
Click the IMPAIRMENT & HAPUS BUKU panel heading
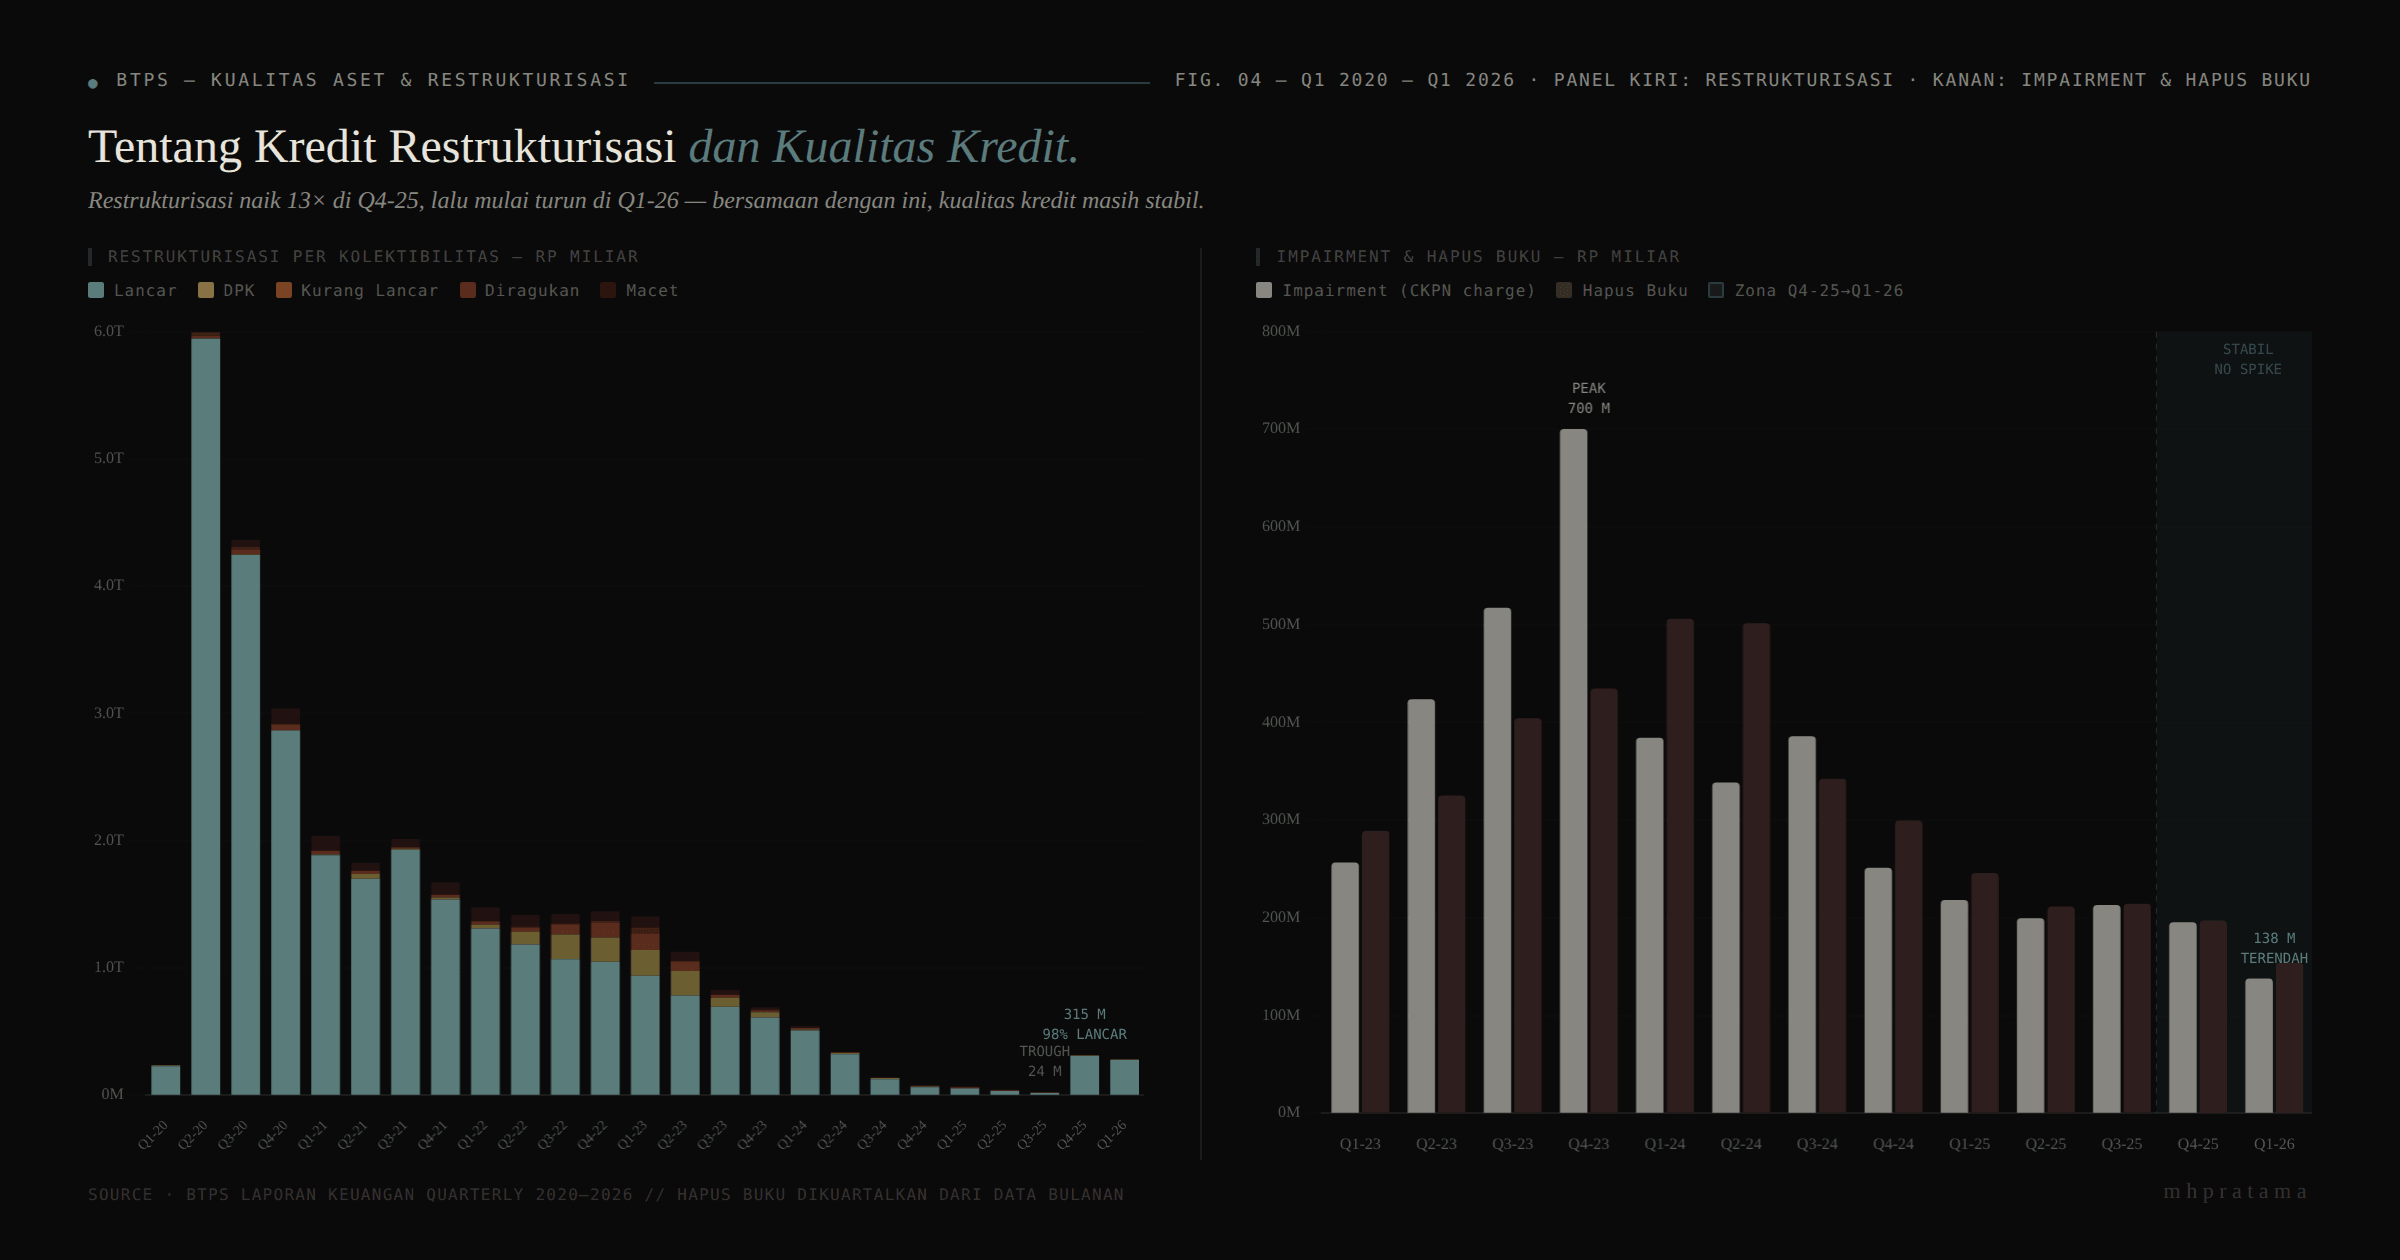click(1478, 256)
